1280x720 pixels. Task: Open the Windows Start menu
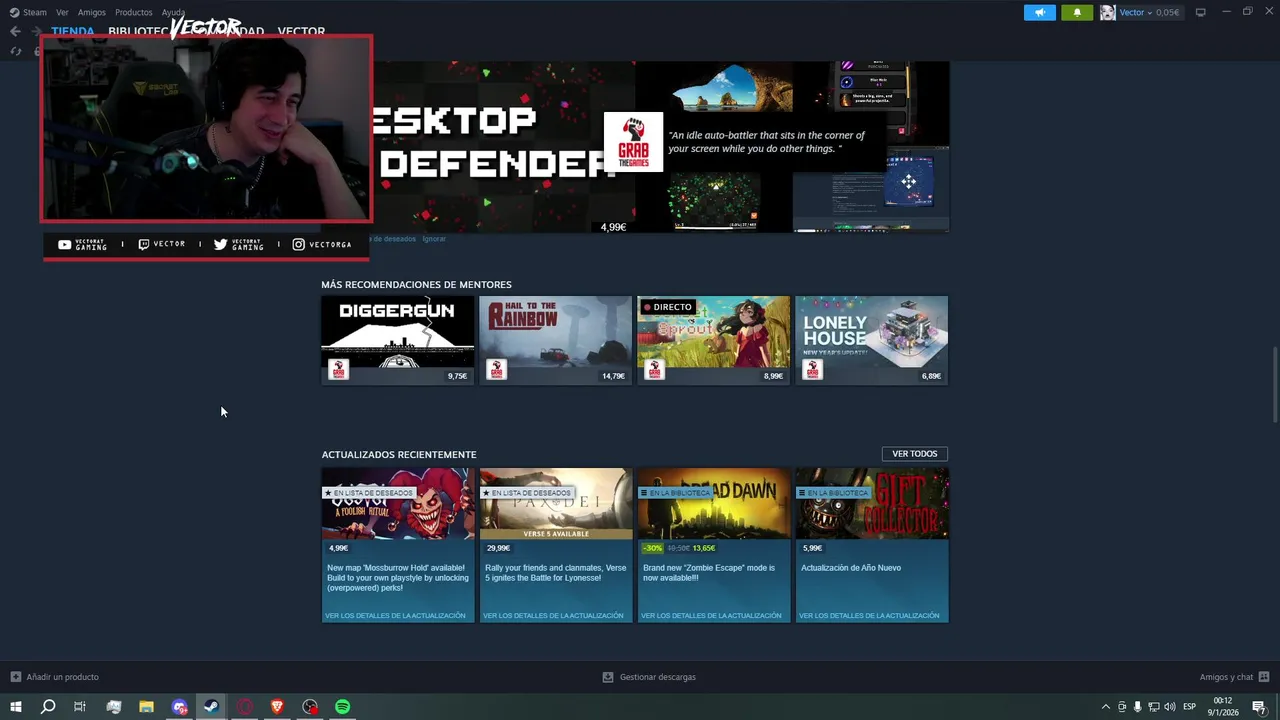click(x=15, y=707)
